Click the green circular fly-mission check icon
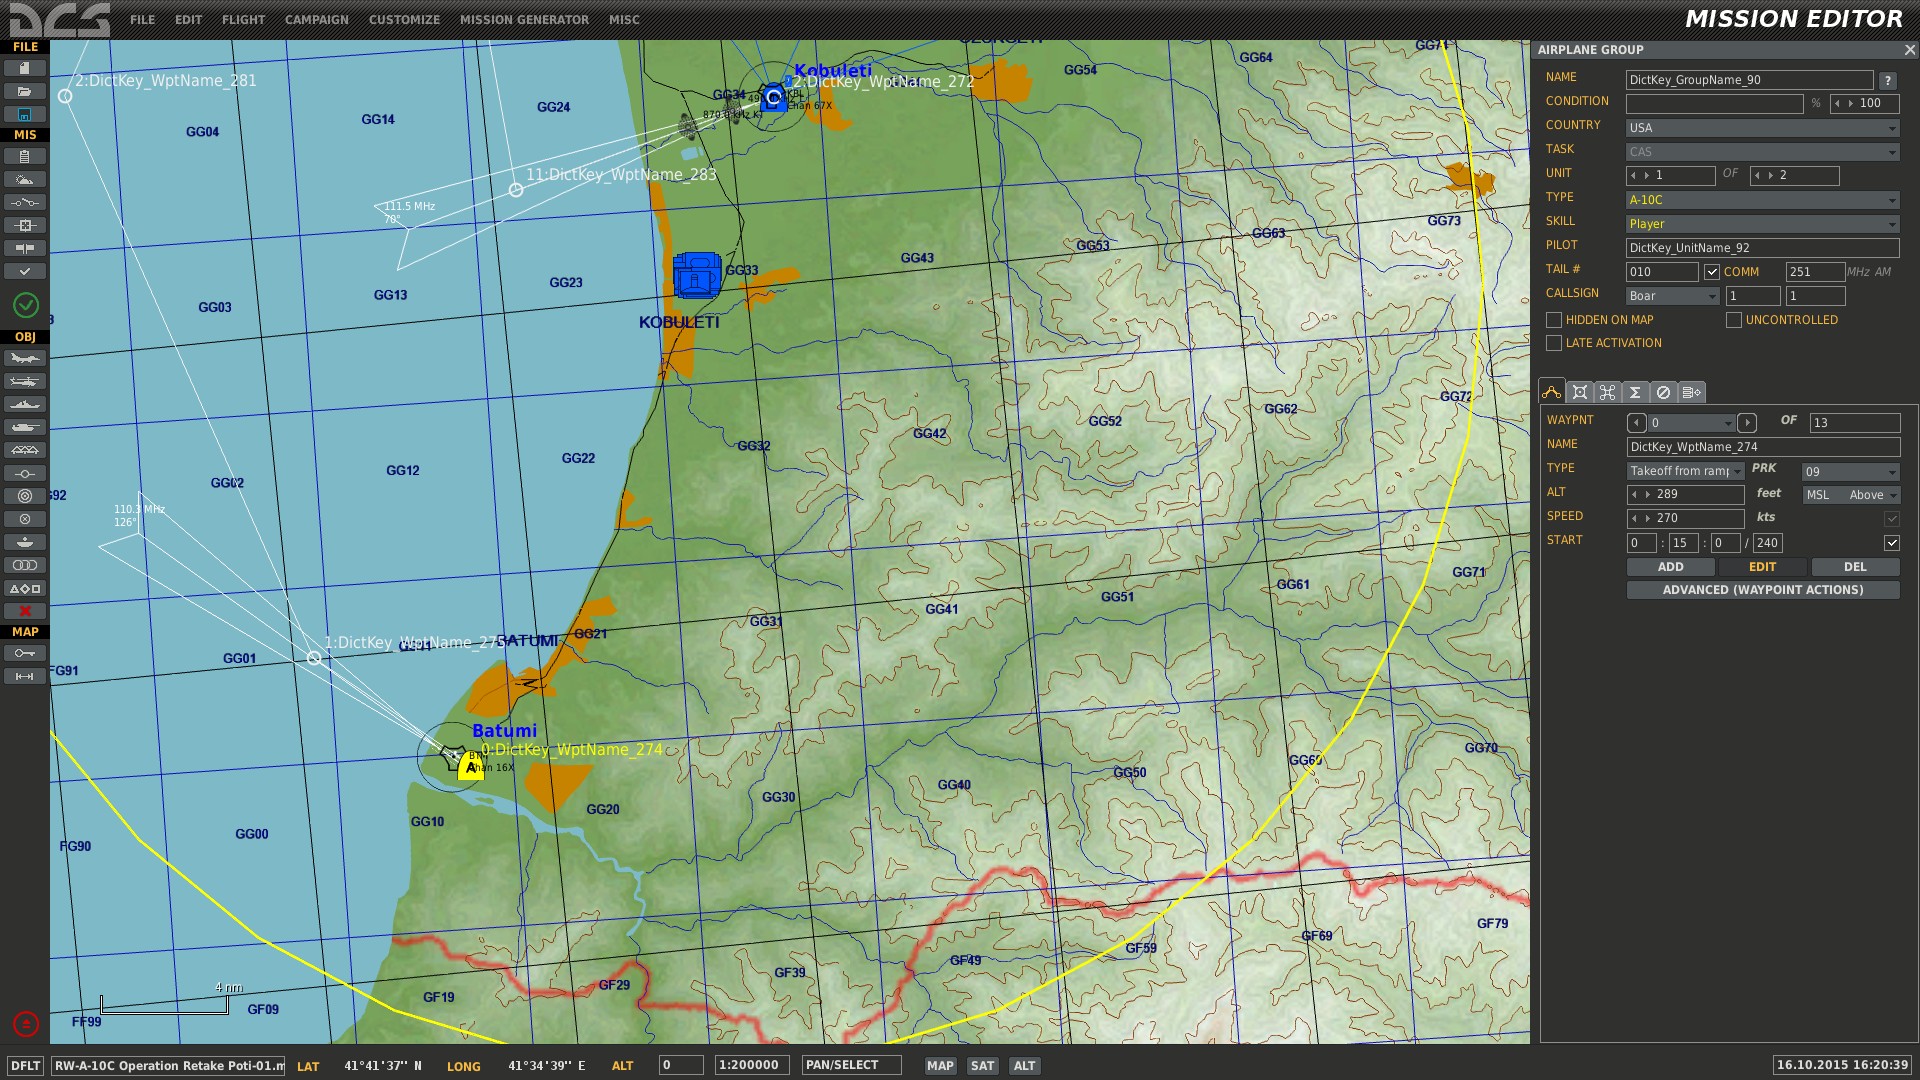Viewport: 1920px width, 1080px height. [26, 305]
